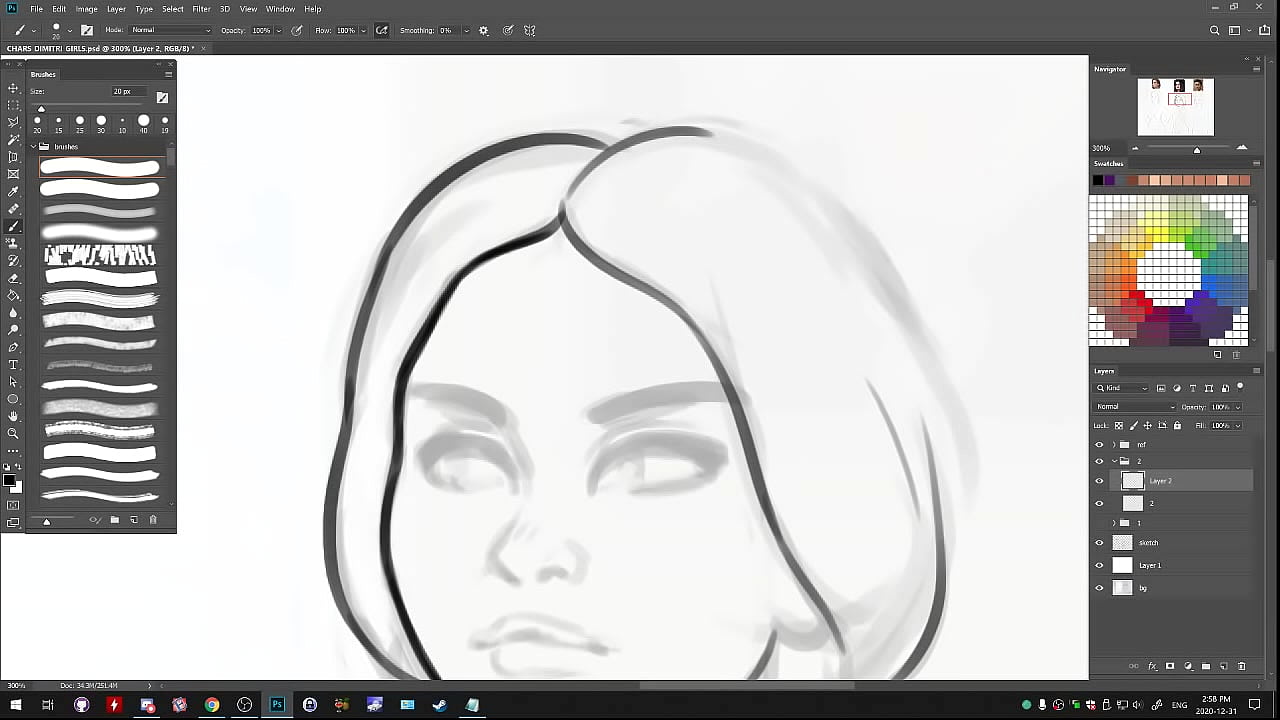Open the Filter menu

click(201, 9)
